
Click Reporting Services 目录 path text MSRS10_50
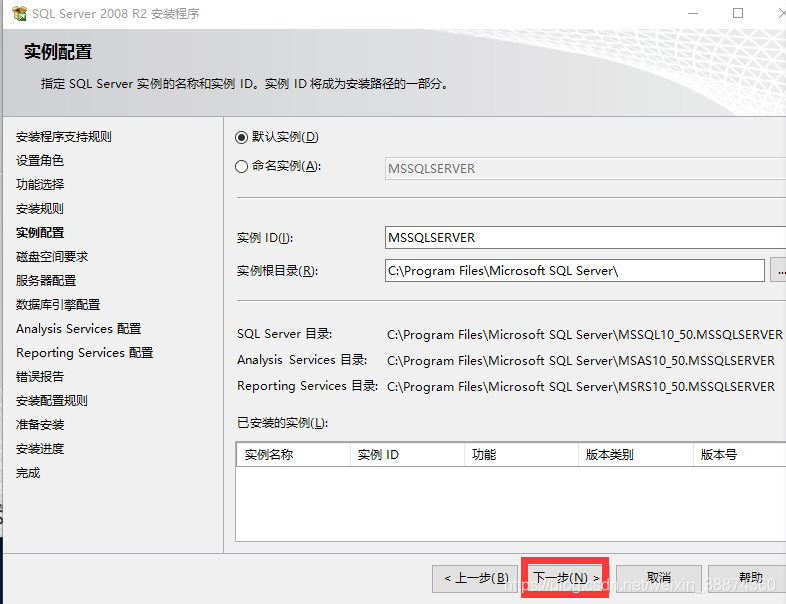point(581,387)
